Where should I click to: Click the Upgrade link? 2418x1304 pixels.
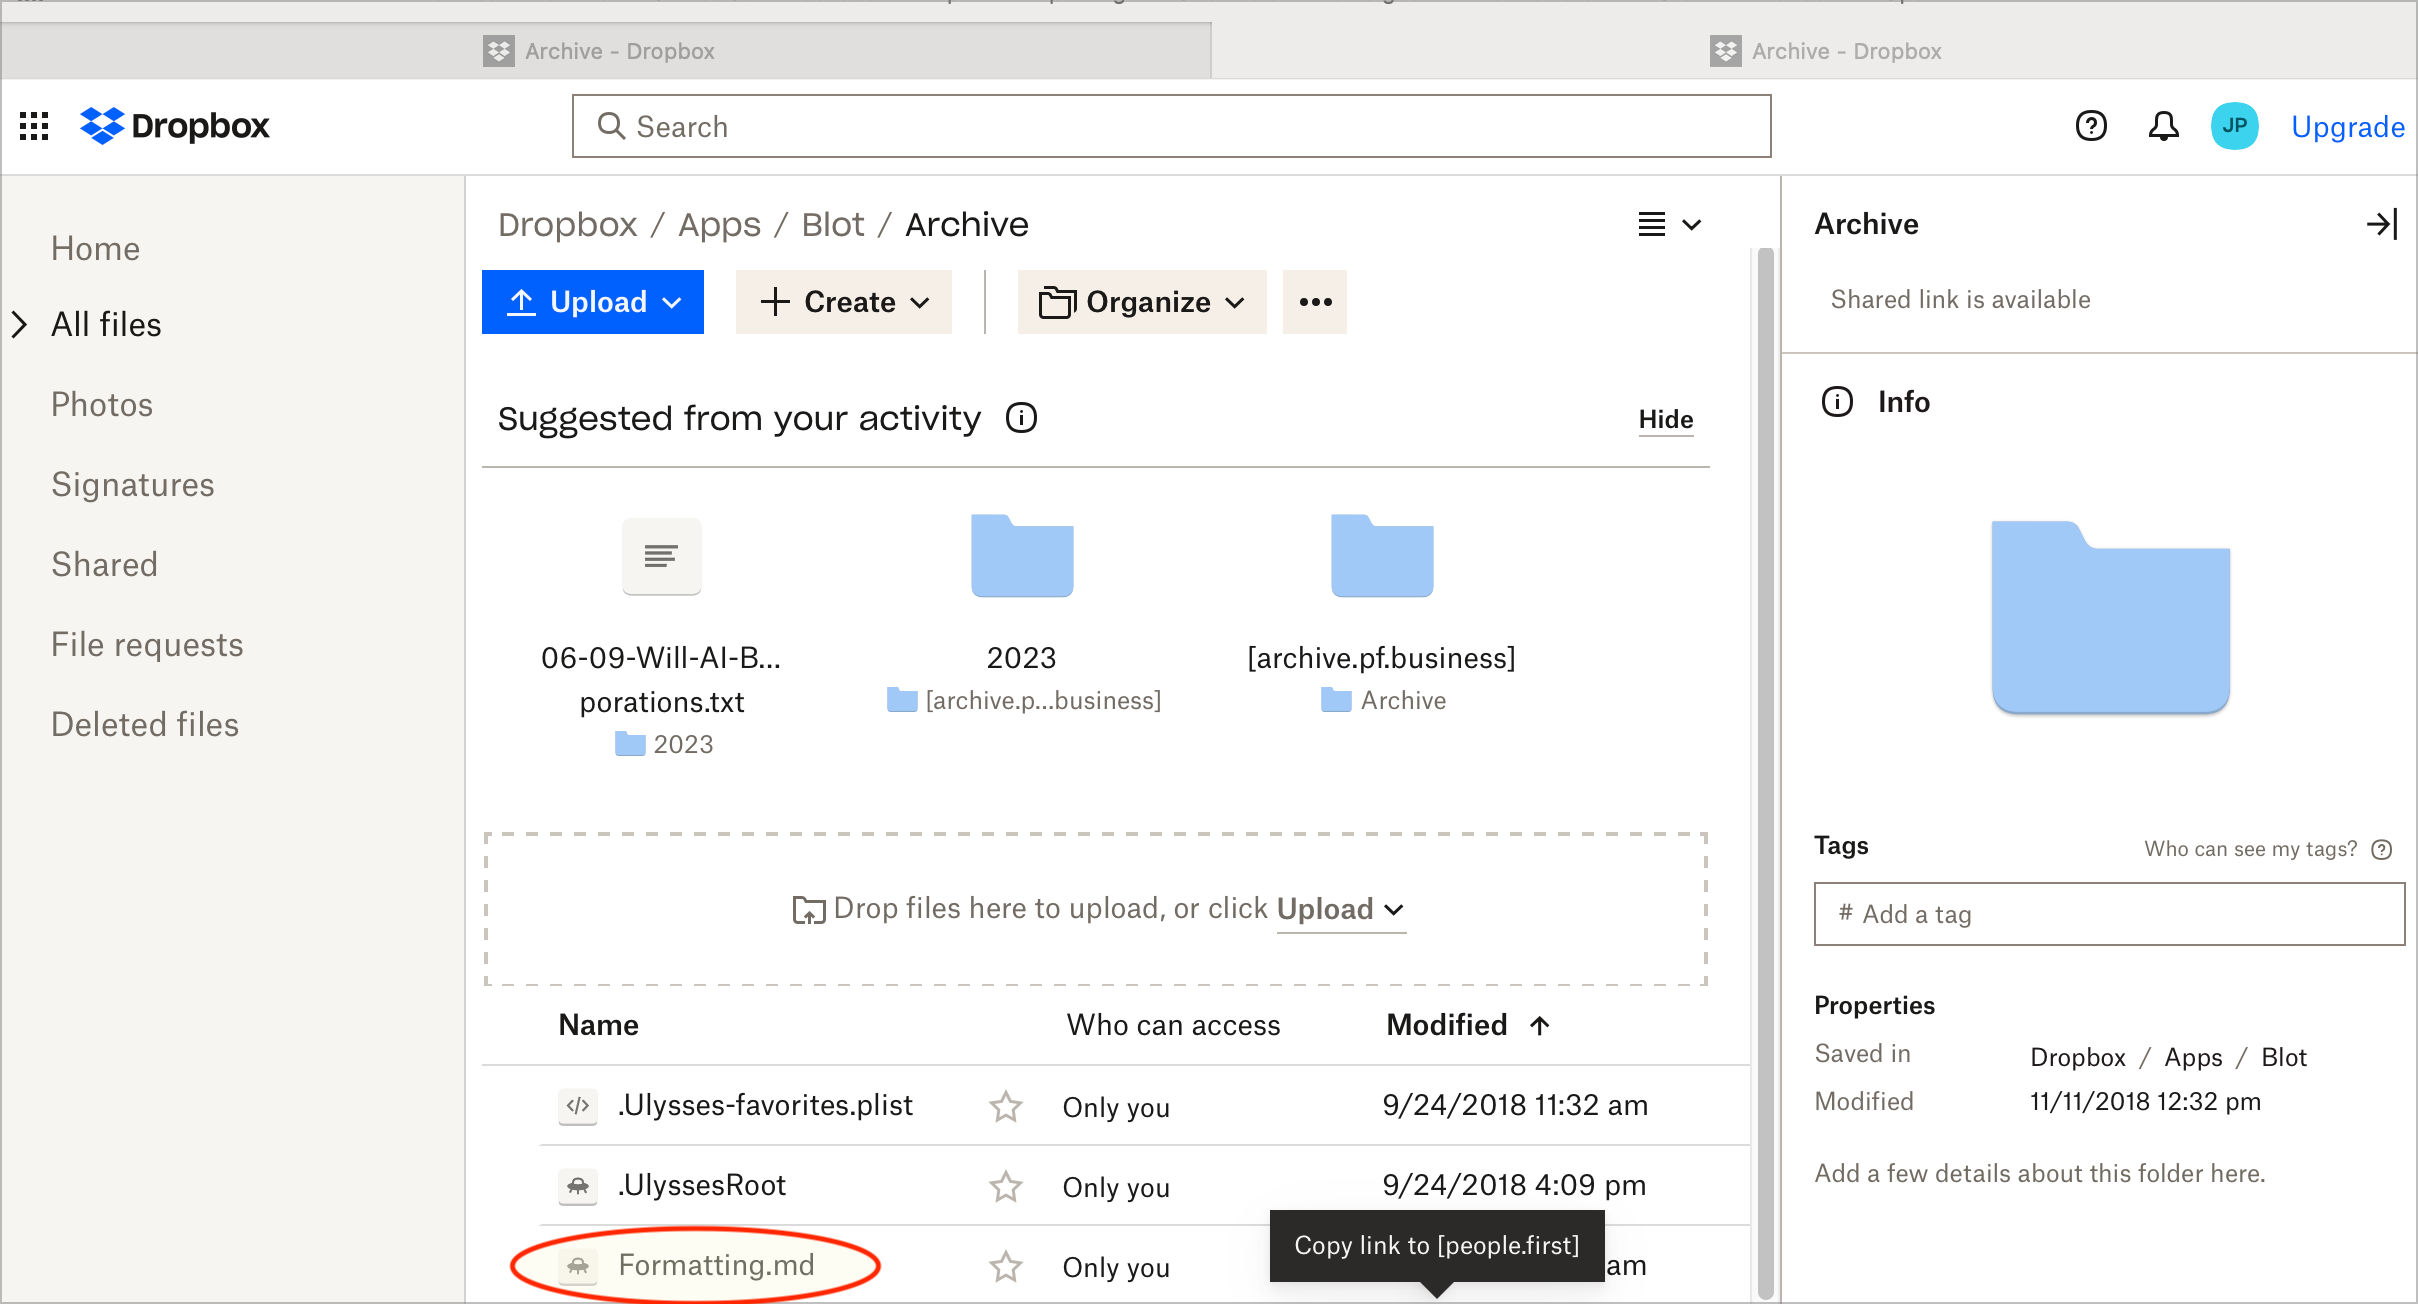pos(2348,127)
